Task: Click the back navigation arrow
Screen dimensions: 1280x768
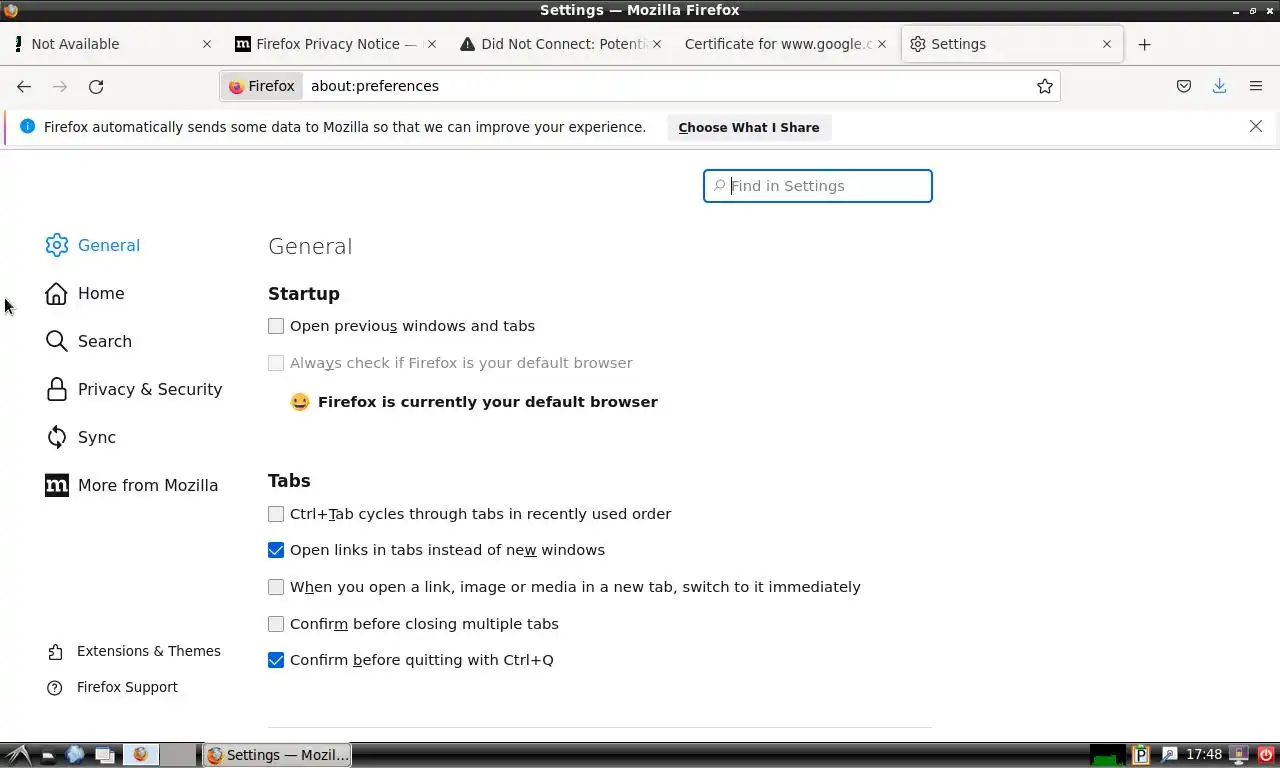Action: click(x=24, y=86)
